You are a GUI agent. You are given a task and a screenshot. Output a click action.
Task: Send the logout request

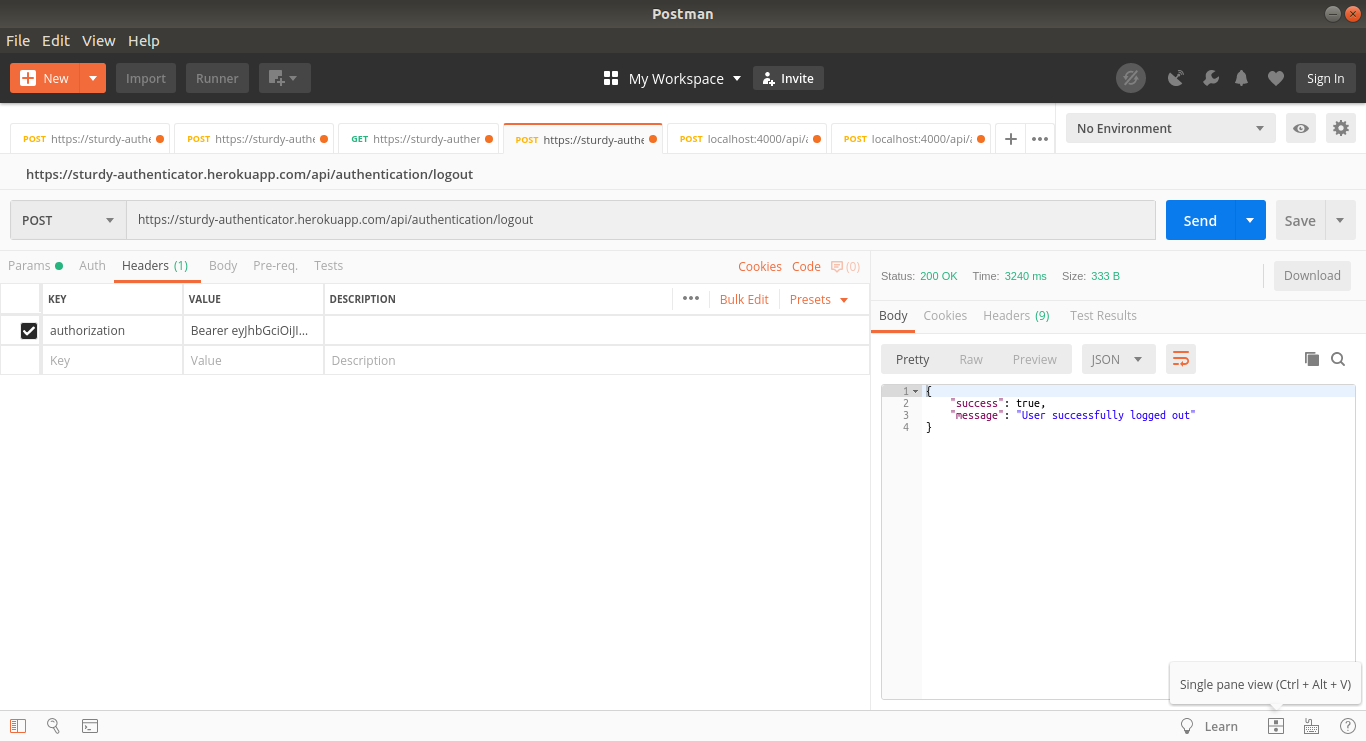[x=1200, y=220]
